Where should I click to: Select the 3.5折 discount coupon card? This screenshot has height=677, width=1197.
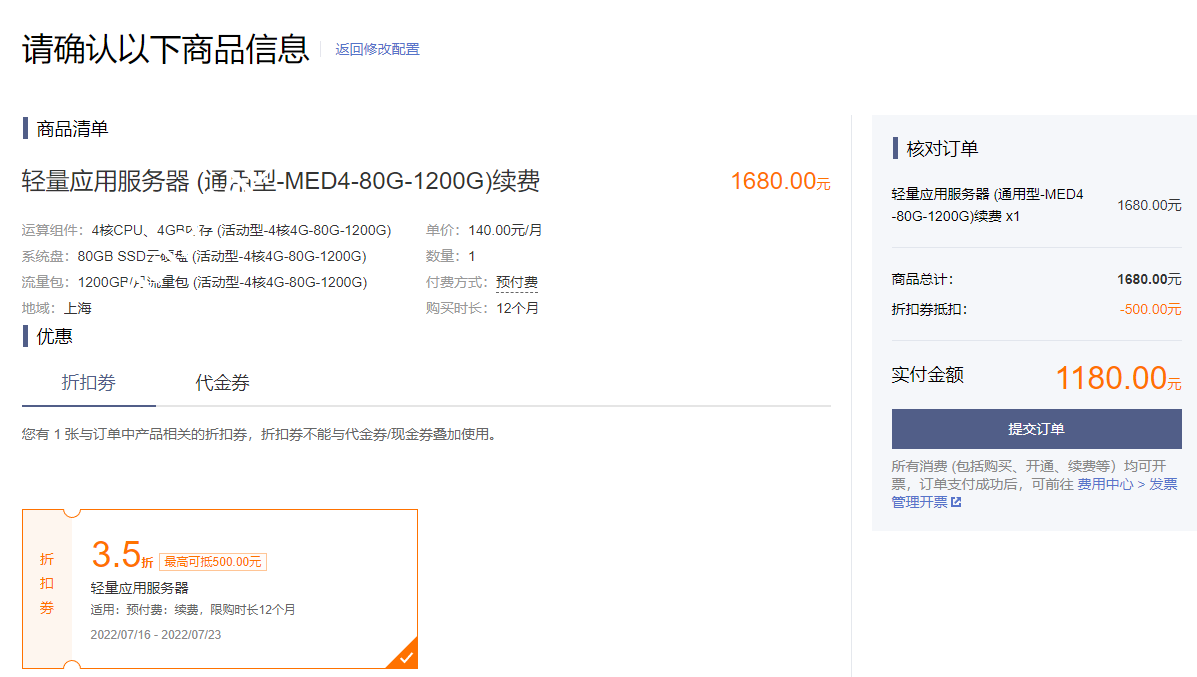pos(244,588)
